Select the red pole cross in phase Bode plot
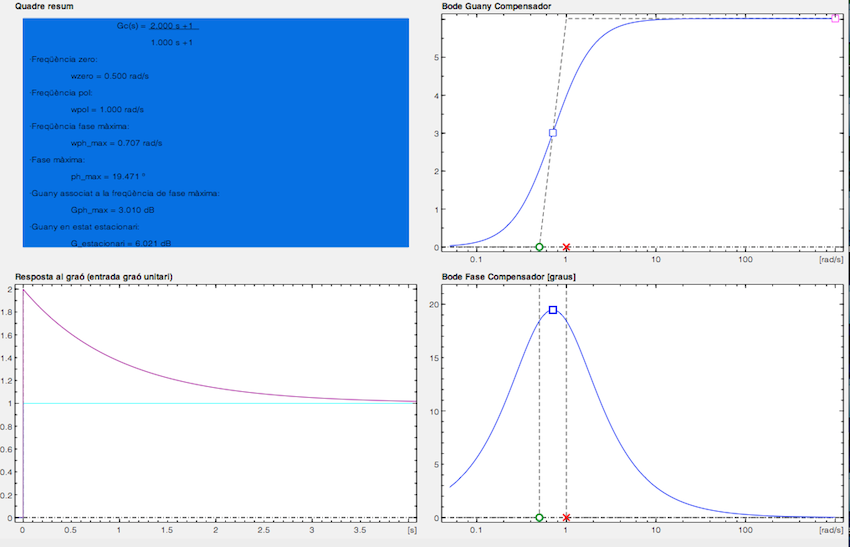This screenshot has height=547, width=850. pyautogui.click(x=566, y=517)
